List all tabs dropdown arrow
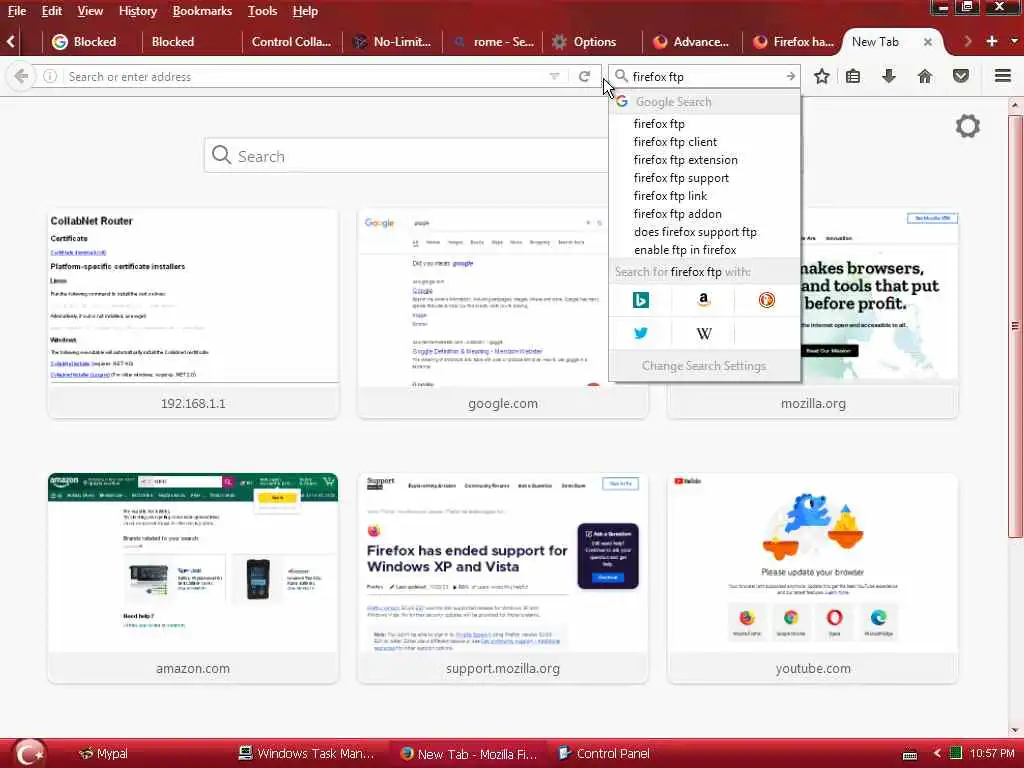This screenshot has width=1024, height=768. 1014,41
